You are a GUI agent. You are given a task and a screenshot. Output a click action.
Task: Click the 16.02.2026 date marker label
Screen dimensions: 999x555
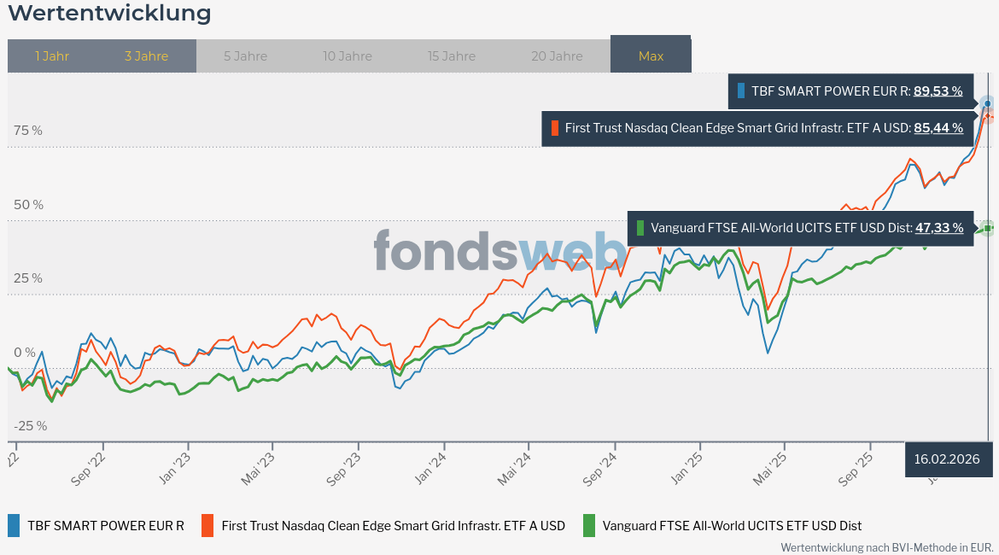(x=947, y=459)
